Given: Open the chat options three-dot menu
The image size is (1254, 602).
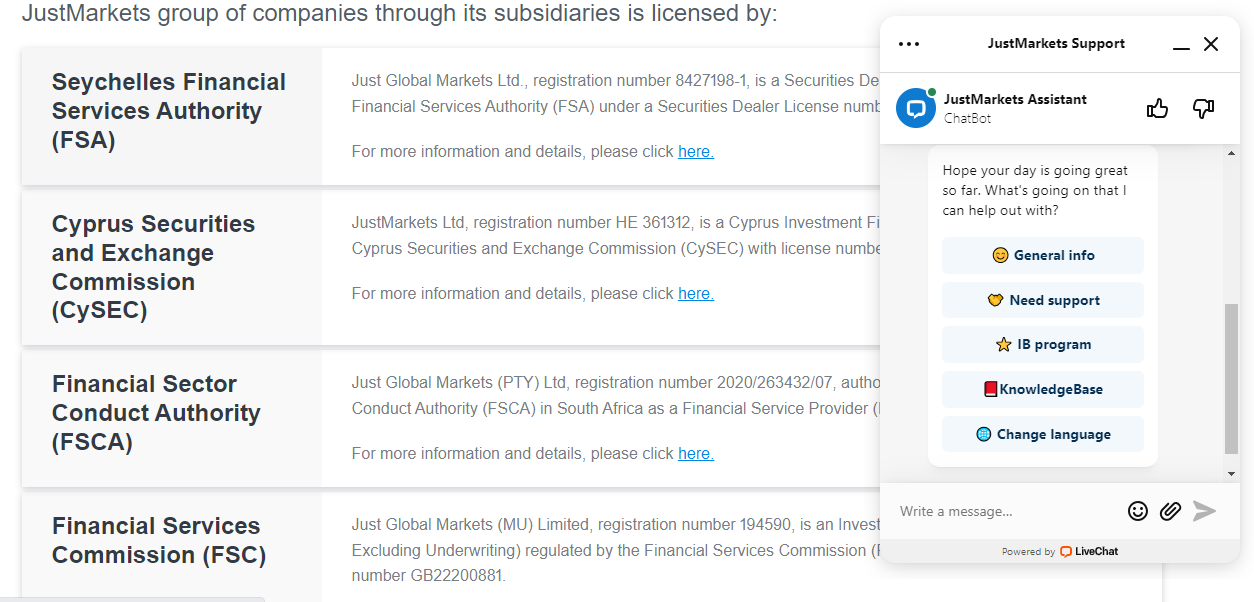Looking at the screenshot, I should coord(908,44).
